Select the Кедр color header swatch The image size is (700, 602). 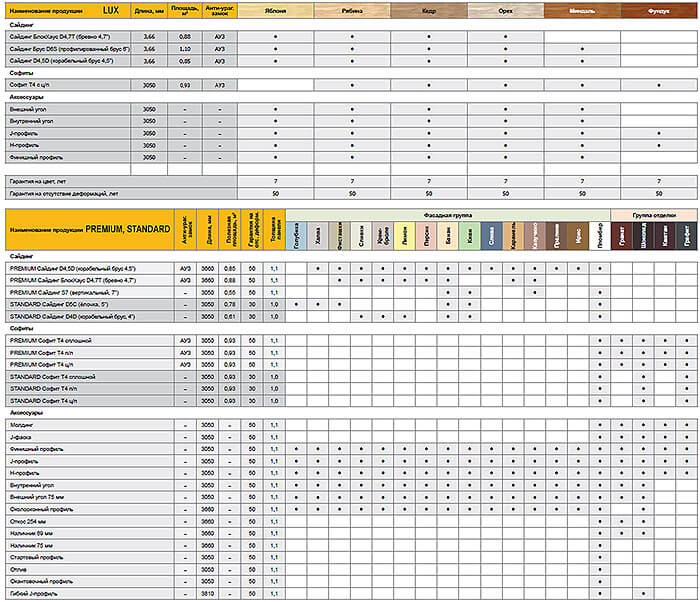tap(429, 11)
